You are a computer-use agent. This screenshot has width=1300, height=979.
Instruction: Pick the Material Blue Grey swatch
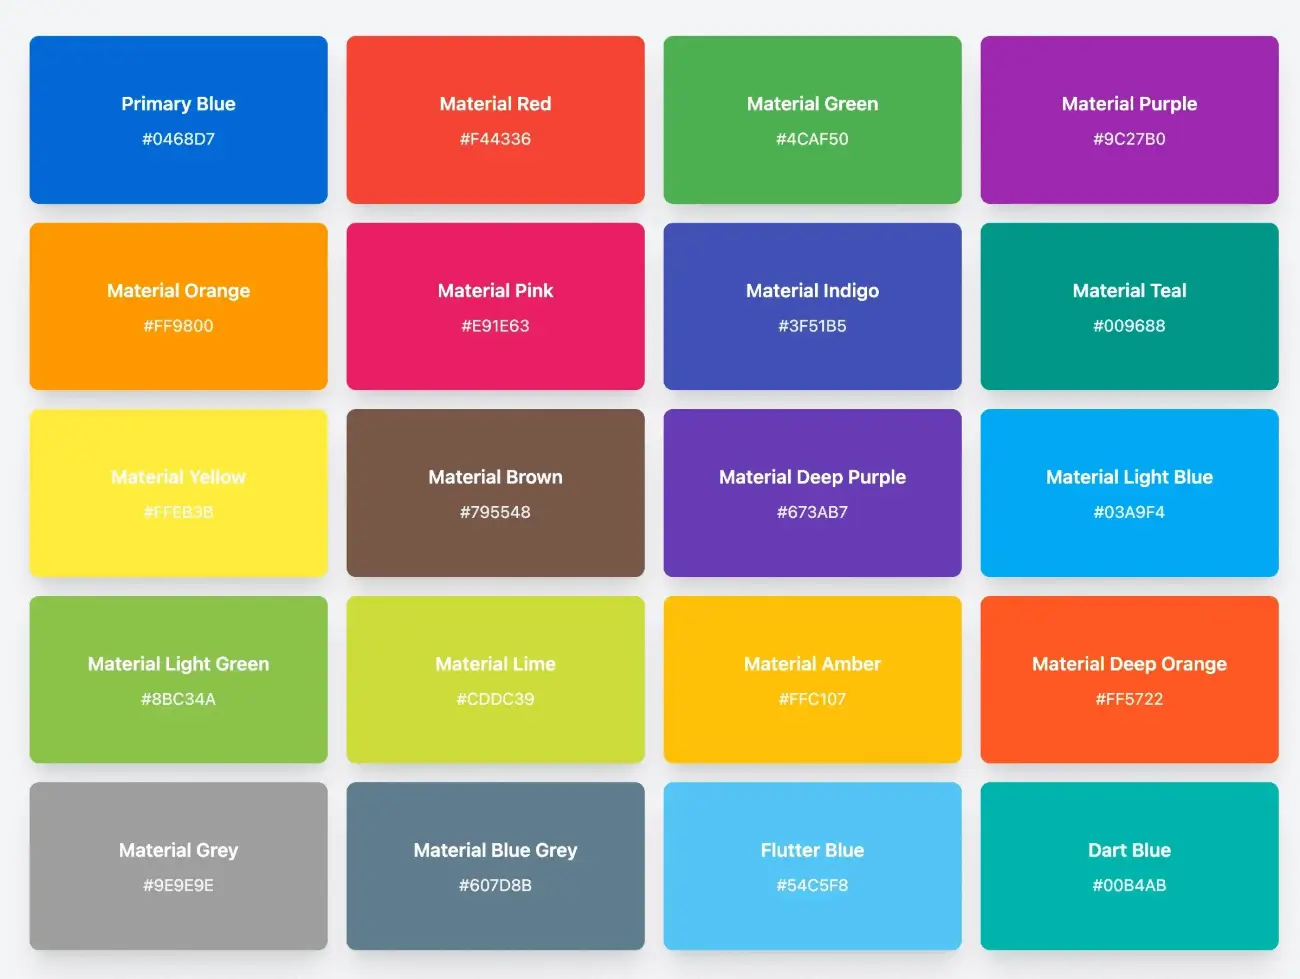[495, 866]
